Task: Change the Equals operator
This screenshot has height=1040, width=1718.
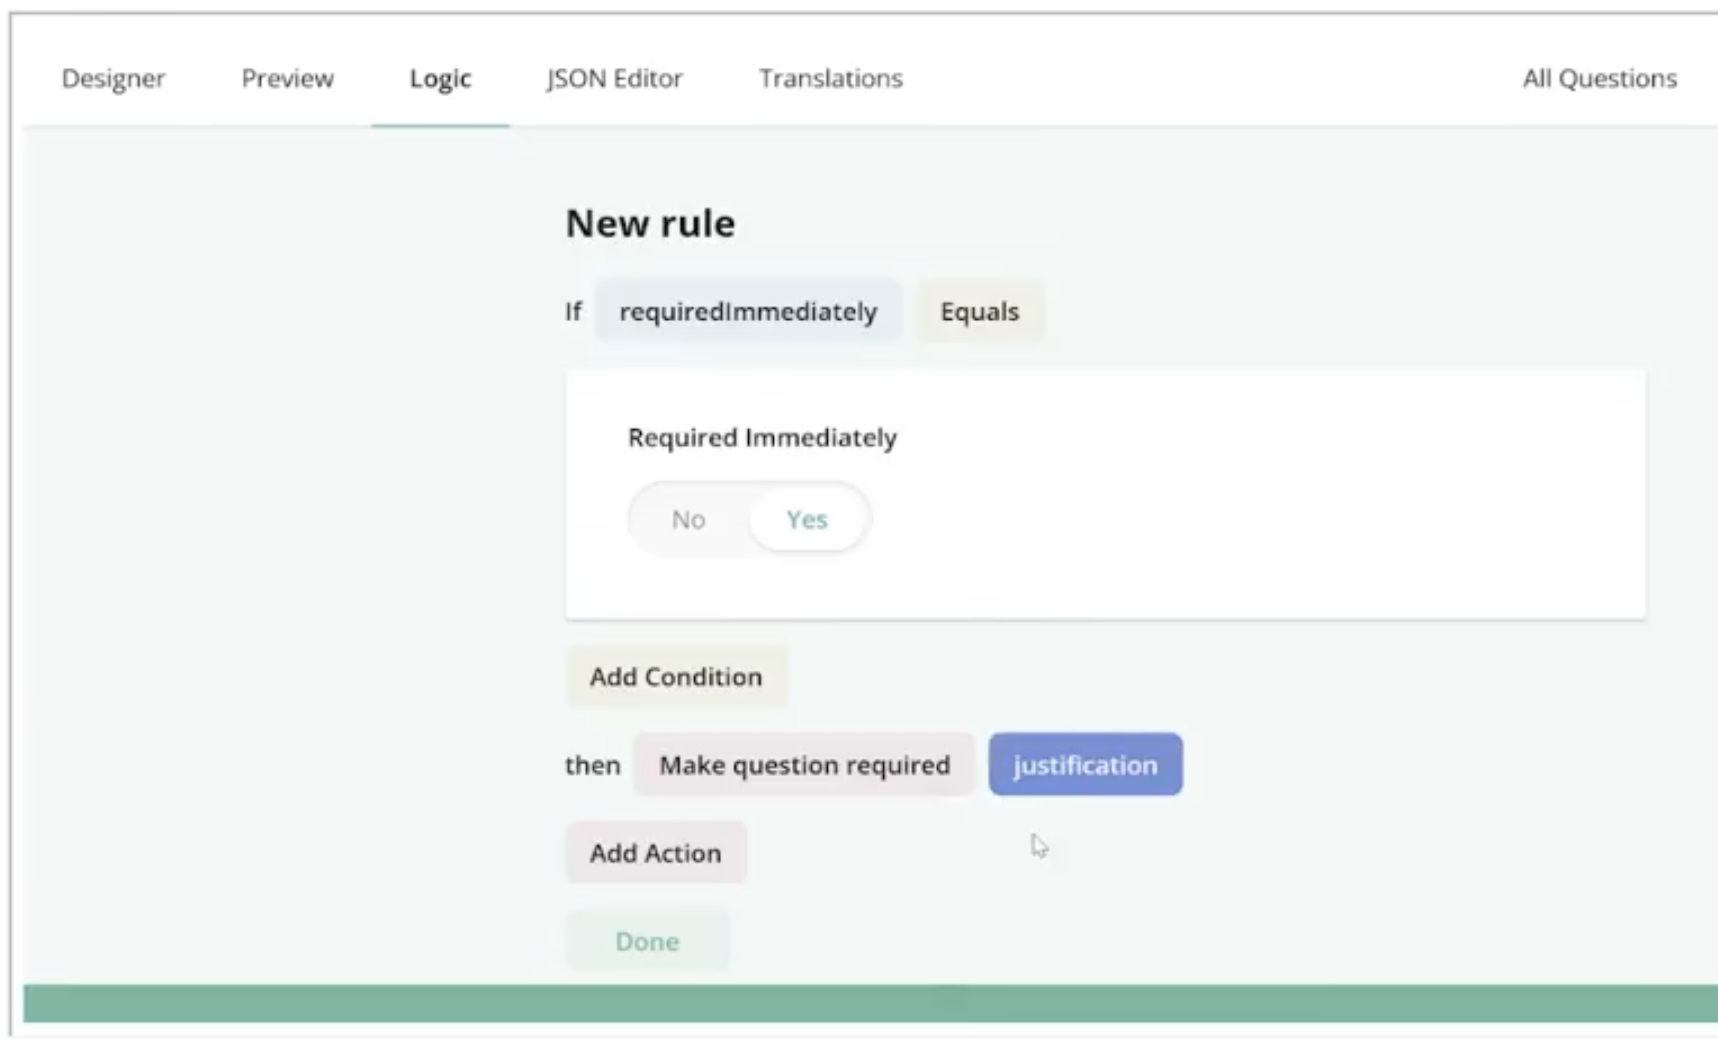Action: tap(979, 312)
